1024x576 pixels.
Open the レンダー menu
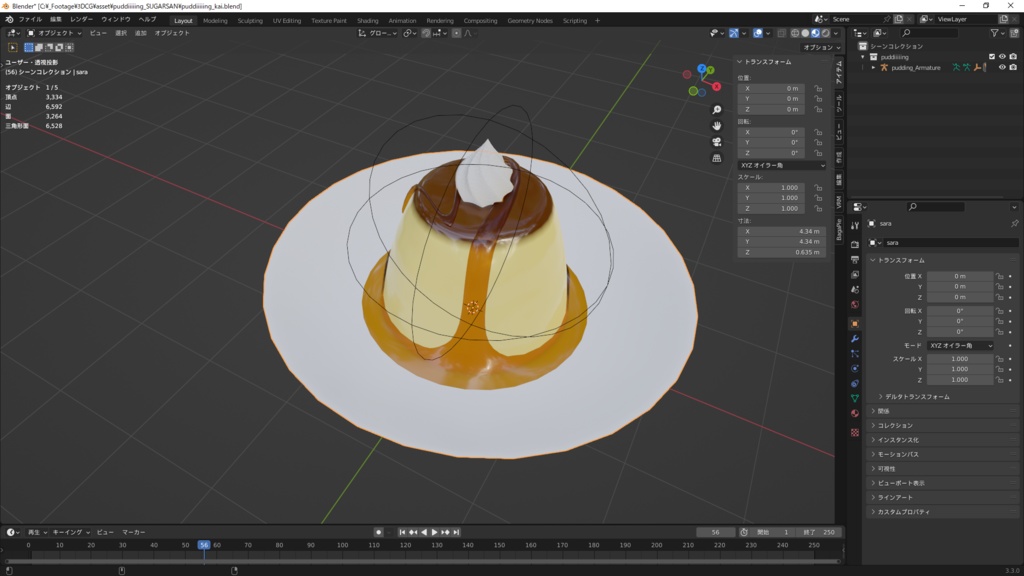81,20
